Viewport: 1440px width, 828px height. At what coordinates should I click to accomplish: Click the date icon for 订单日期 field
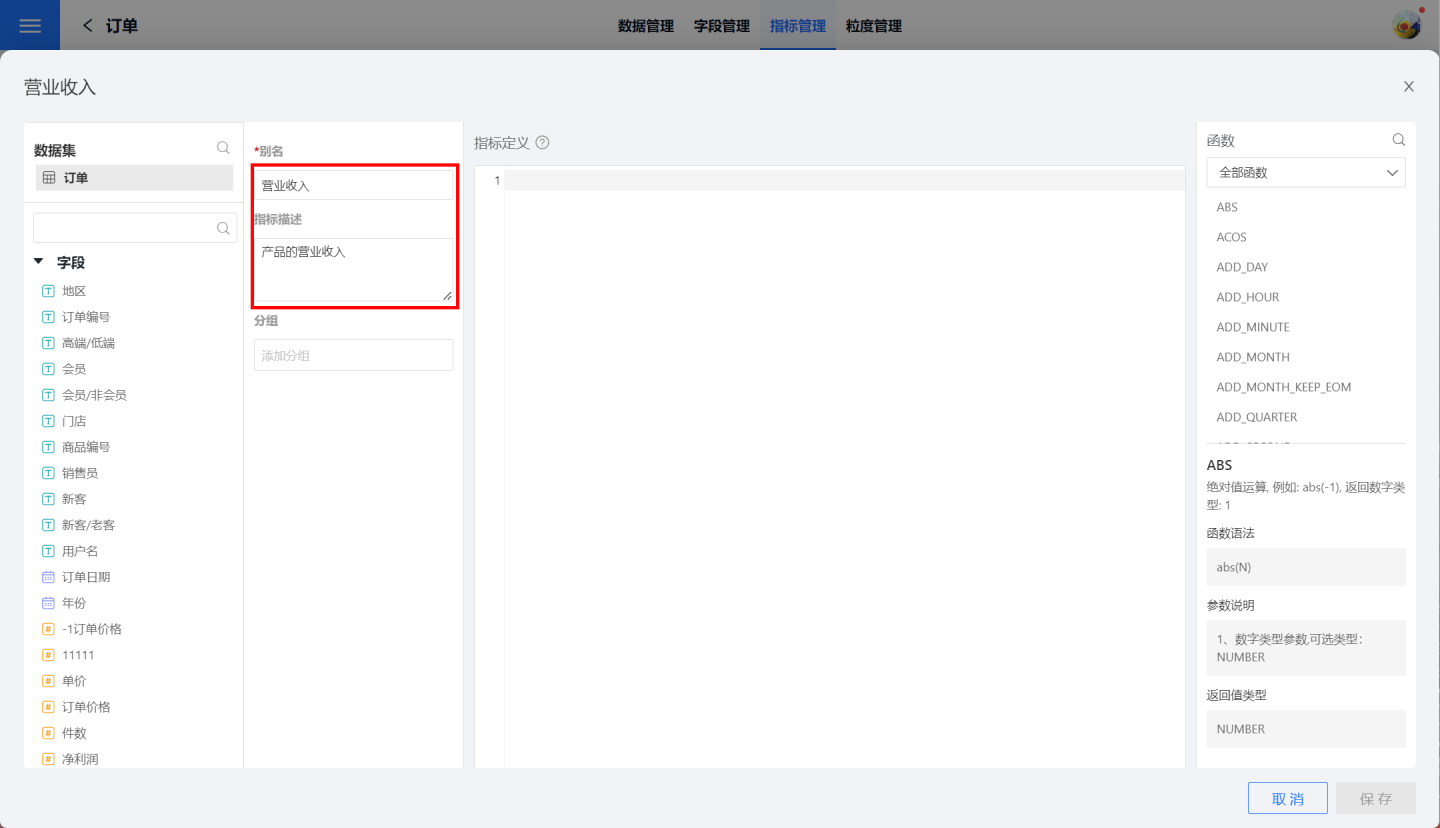48,577
